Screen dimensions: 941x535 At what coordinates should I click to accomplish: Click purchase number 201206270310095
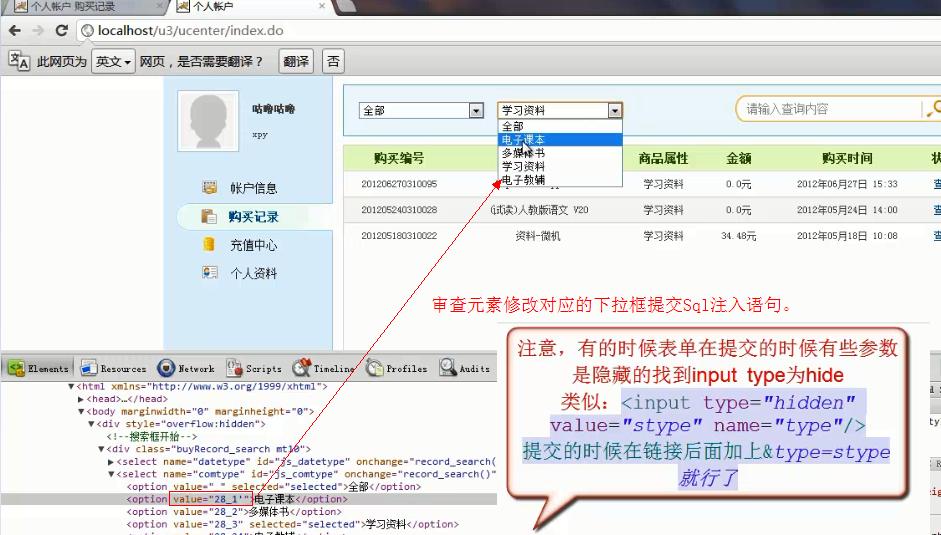[x=399, y=184]
